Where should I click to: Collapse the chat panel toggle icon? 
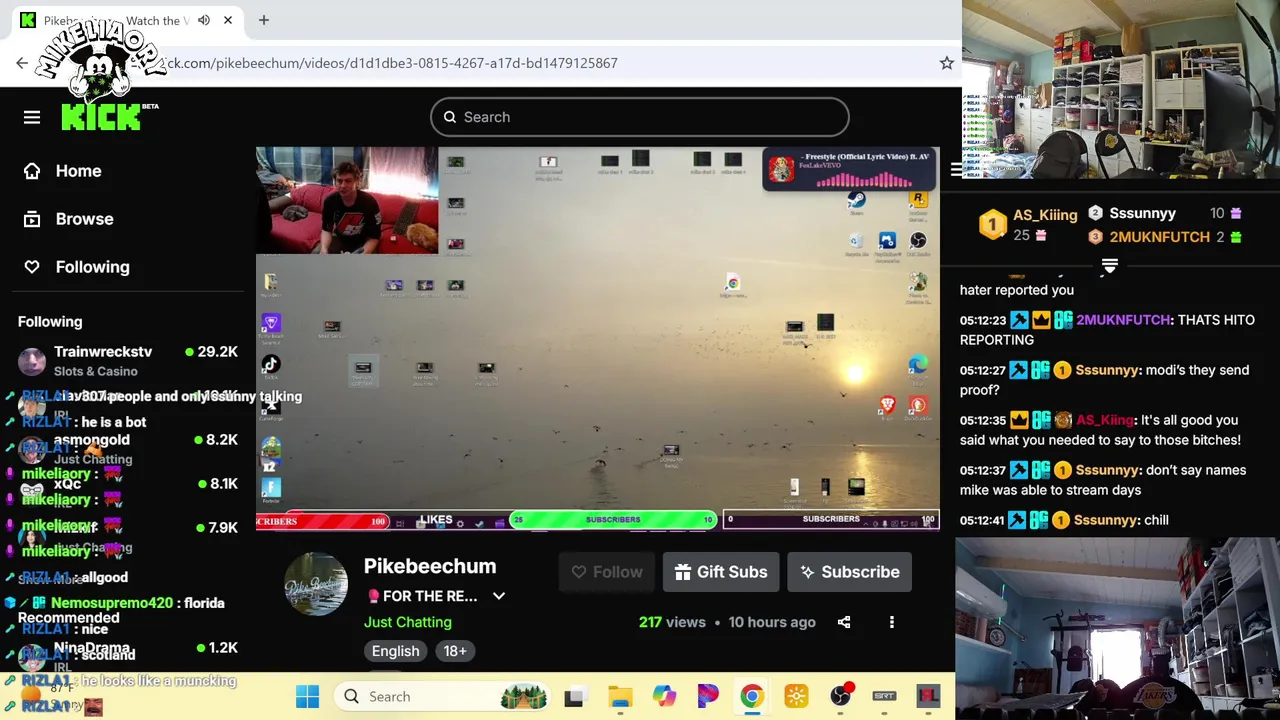957,169
